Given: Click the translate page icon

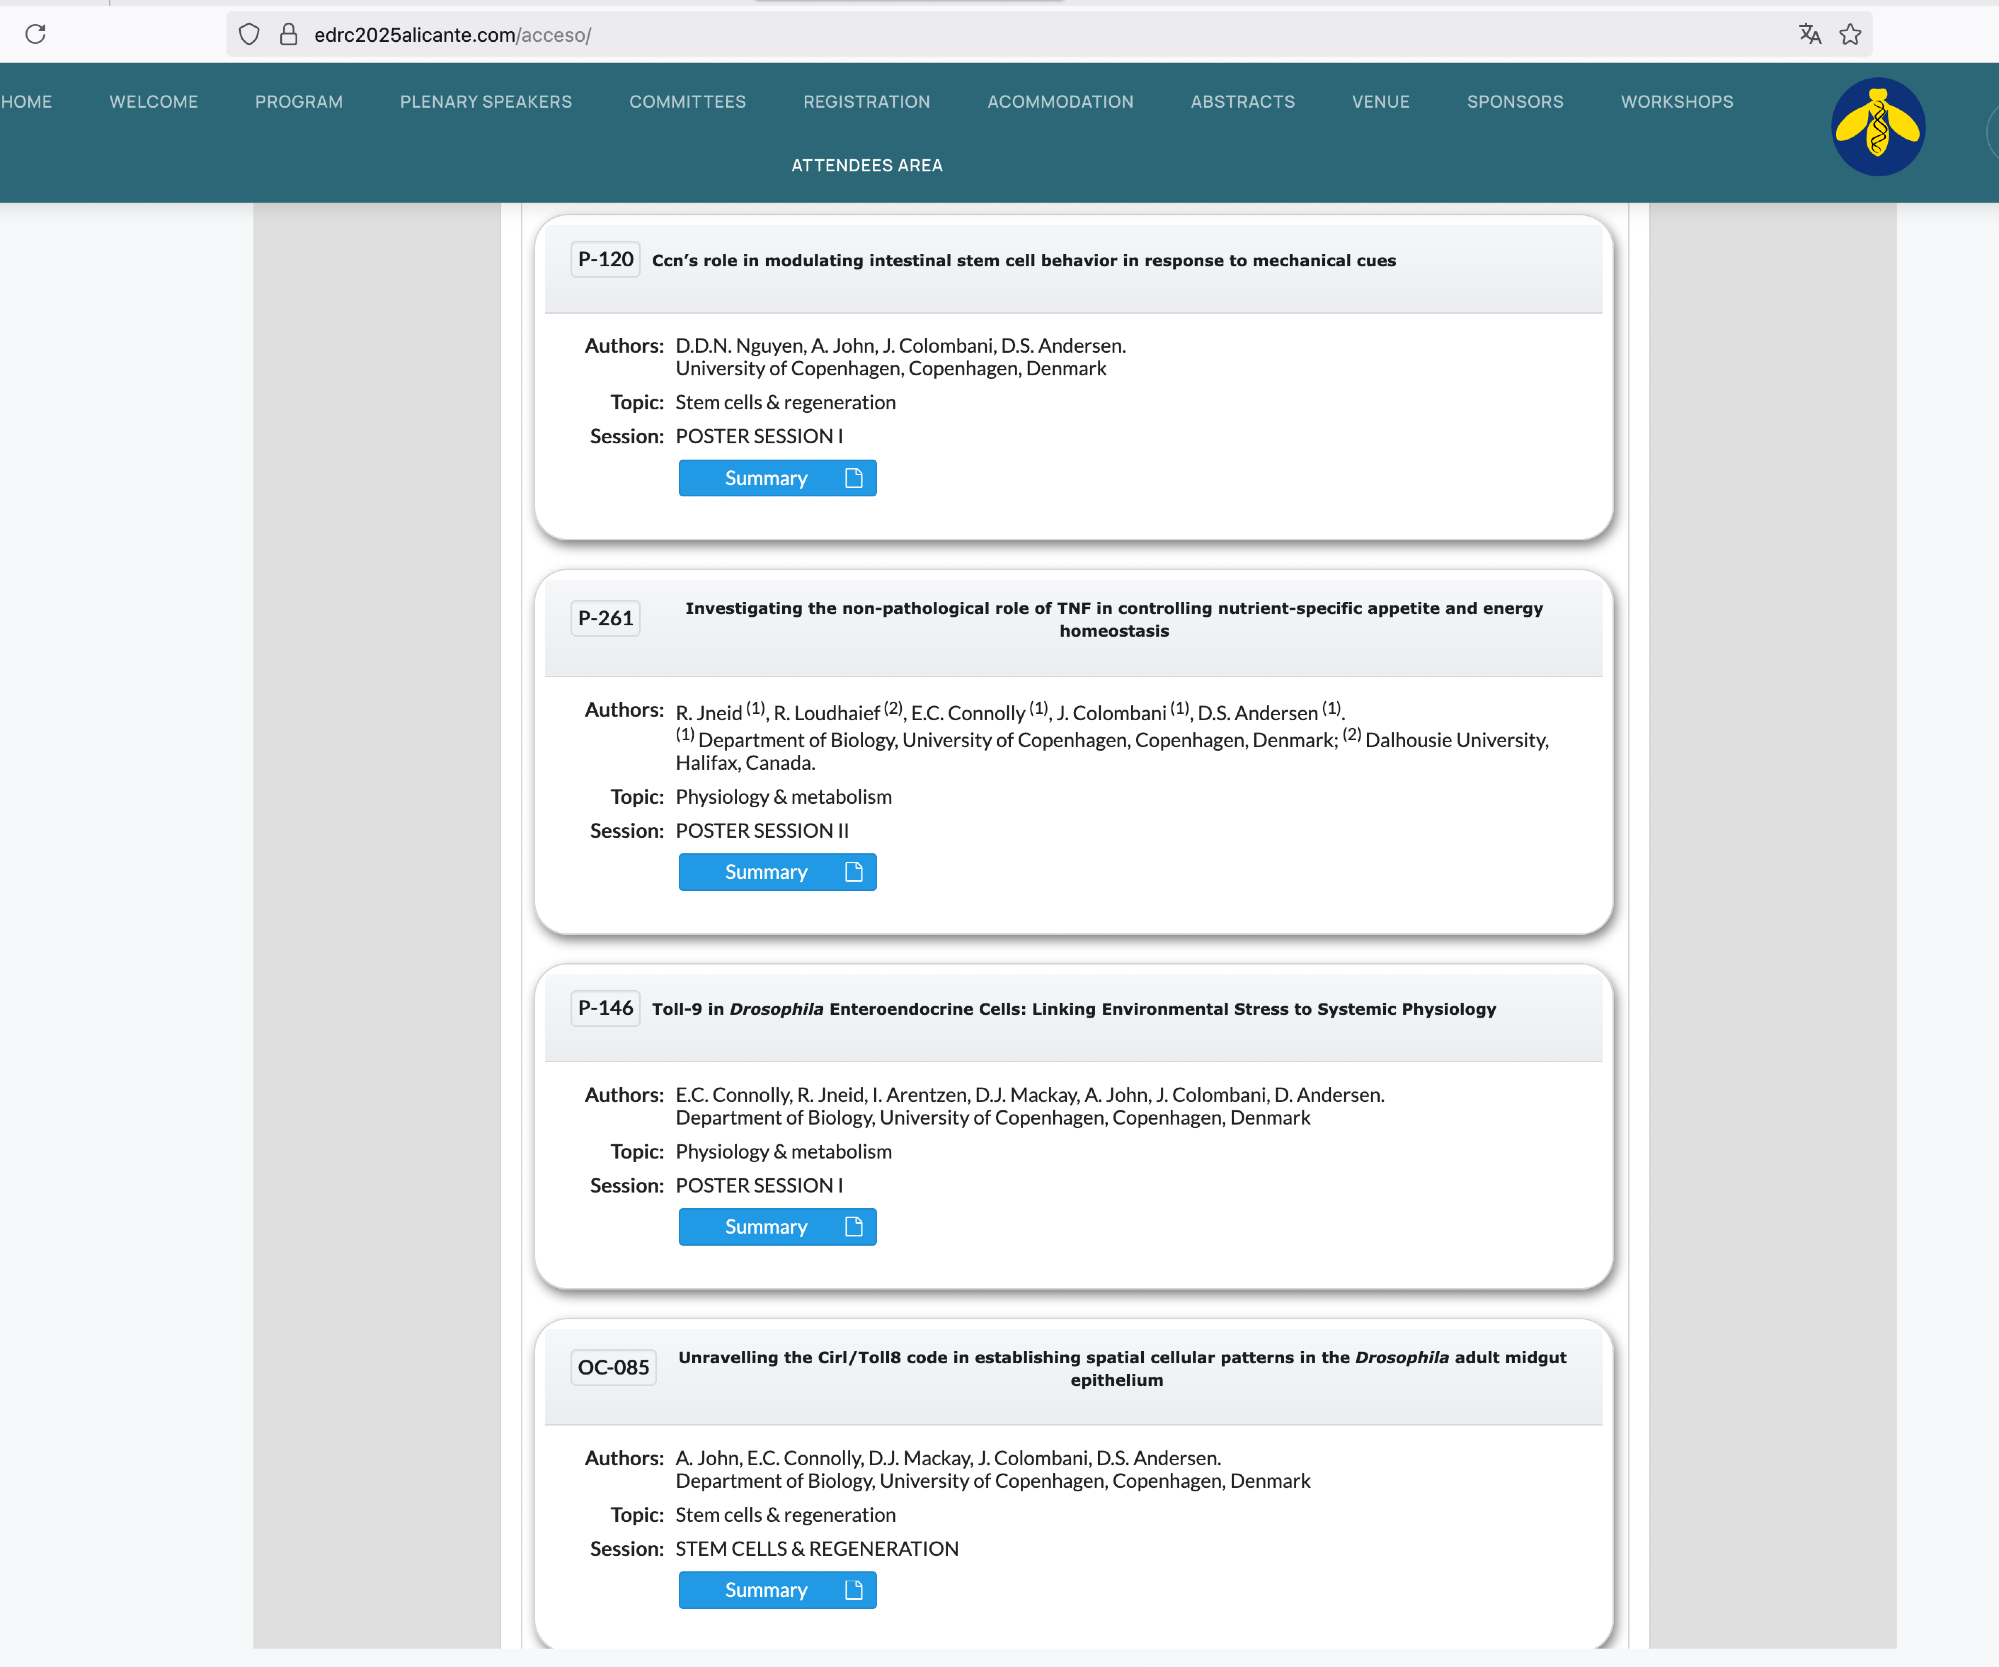Looking at the screenshot, I should coord(1809,34).
